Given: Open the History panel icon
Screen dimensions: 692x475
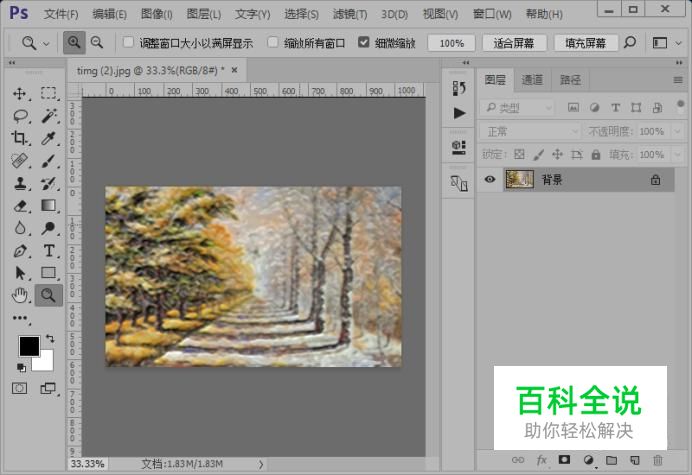Looking at the screenshot, I should click(x=459, y=88).
